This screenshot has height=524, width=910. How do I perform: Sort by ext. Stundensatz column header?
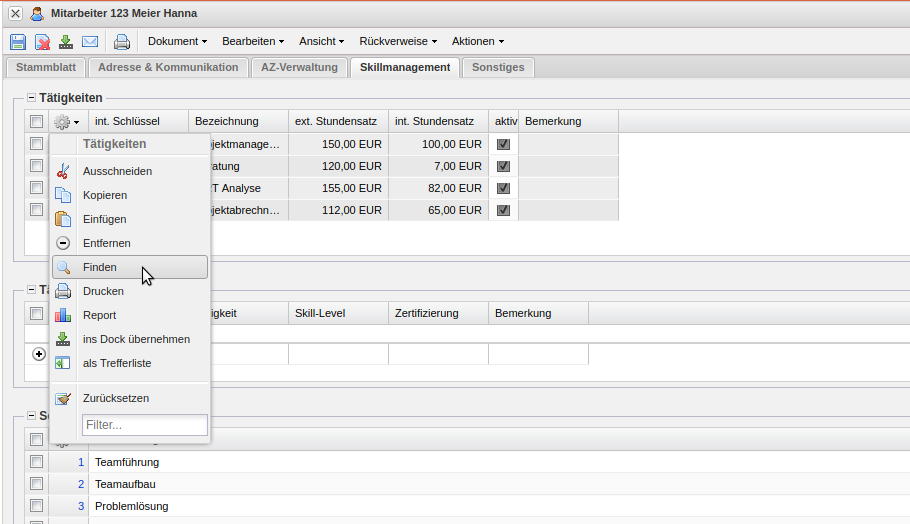coord(337,121)
